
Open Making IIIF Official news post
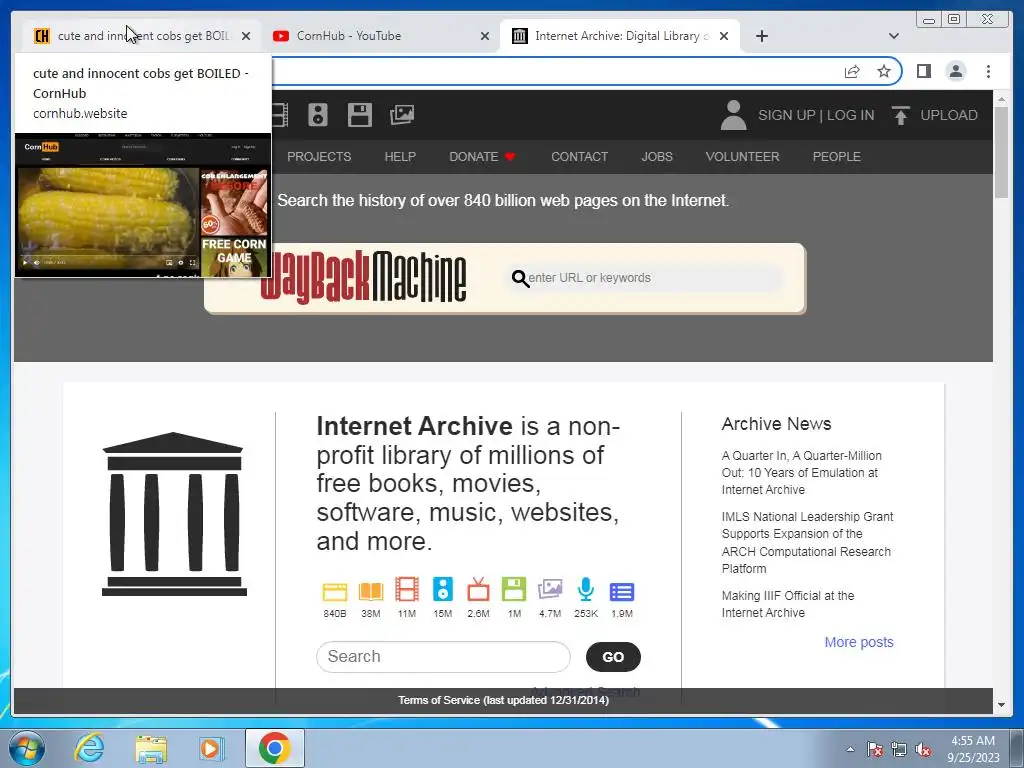[788, 604]
